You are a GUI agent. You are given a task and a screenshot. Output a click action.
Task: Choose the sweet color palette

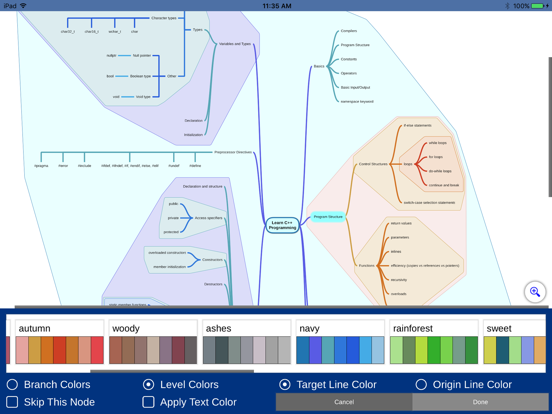pos(514,342)
